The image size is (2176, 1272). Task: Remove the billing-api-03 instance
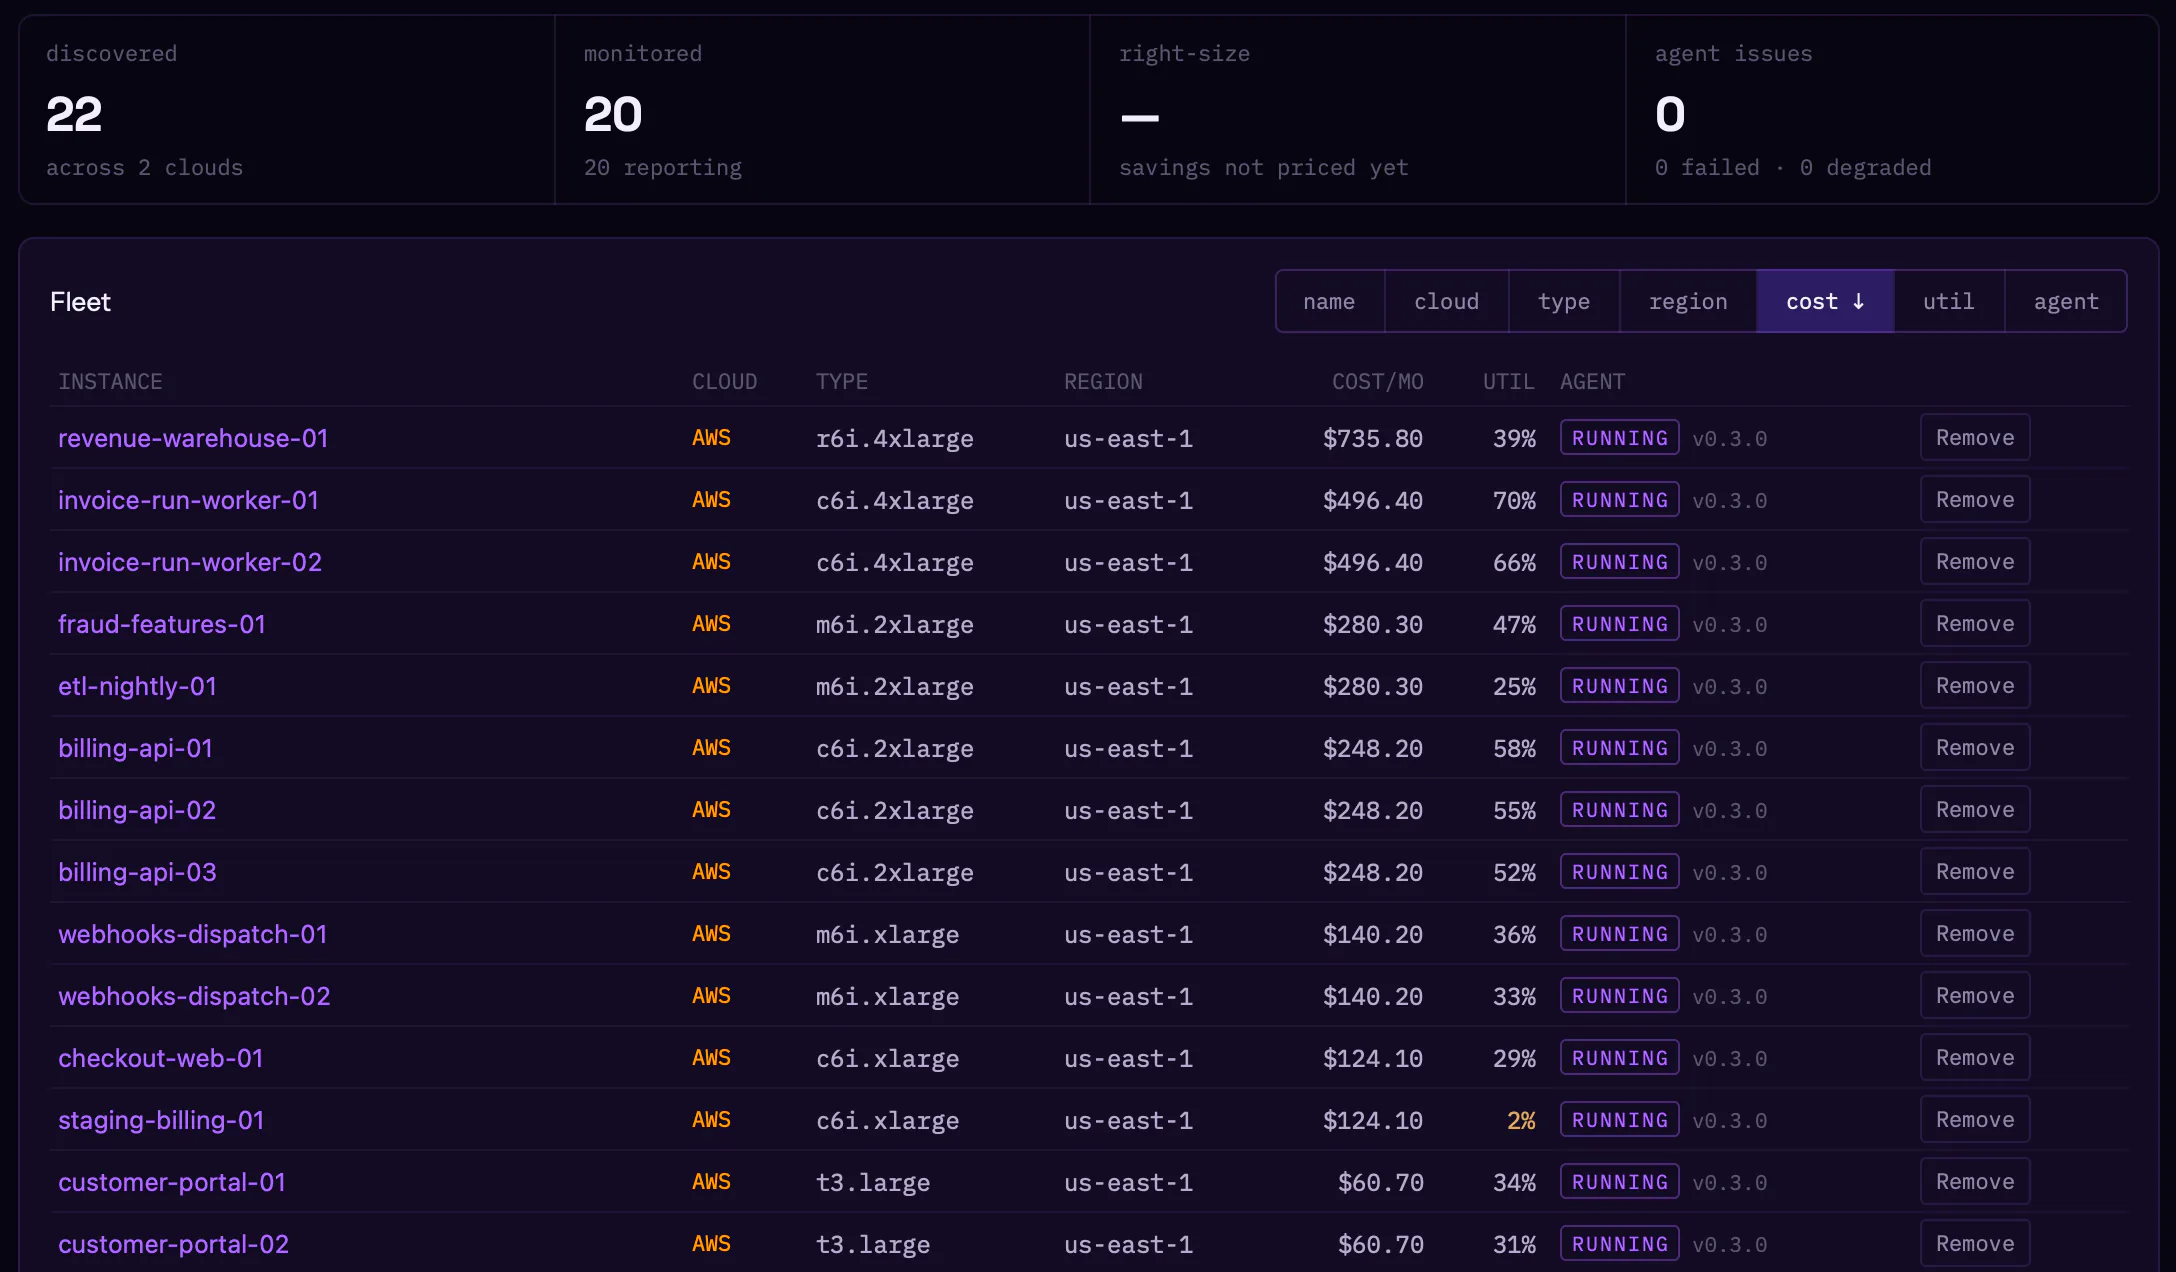tap(1975, 871)
